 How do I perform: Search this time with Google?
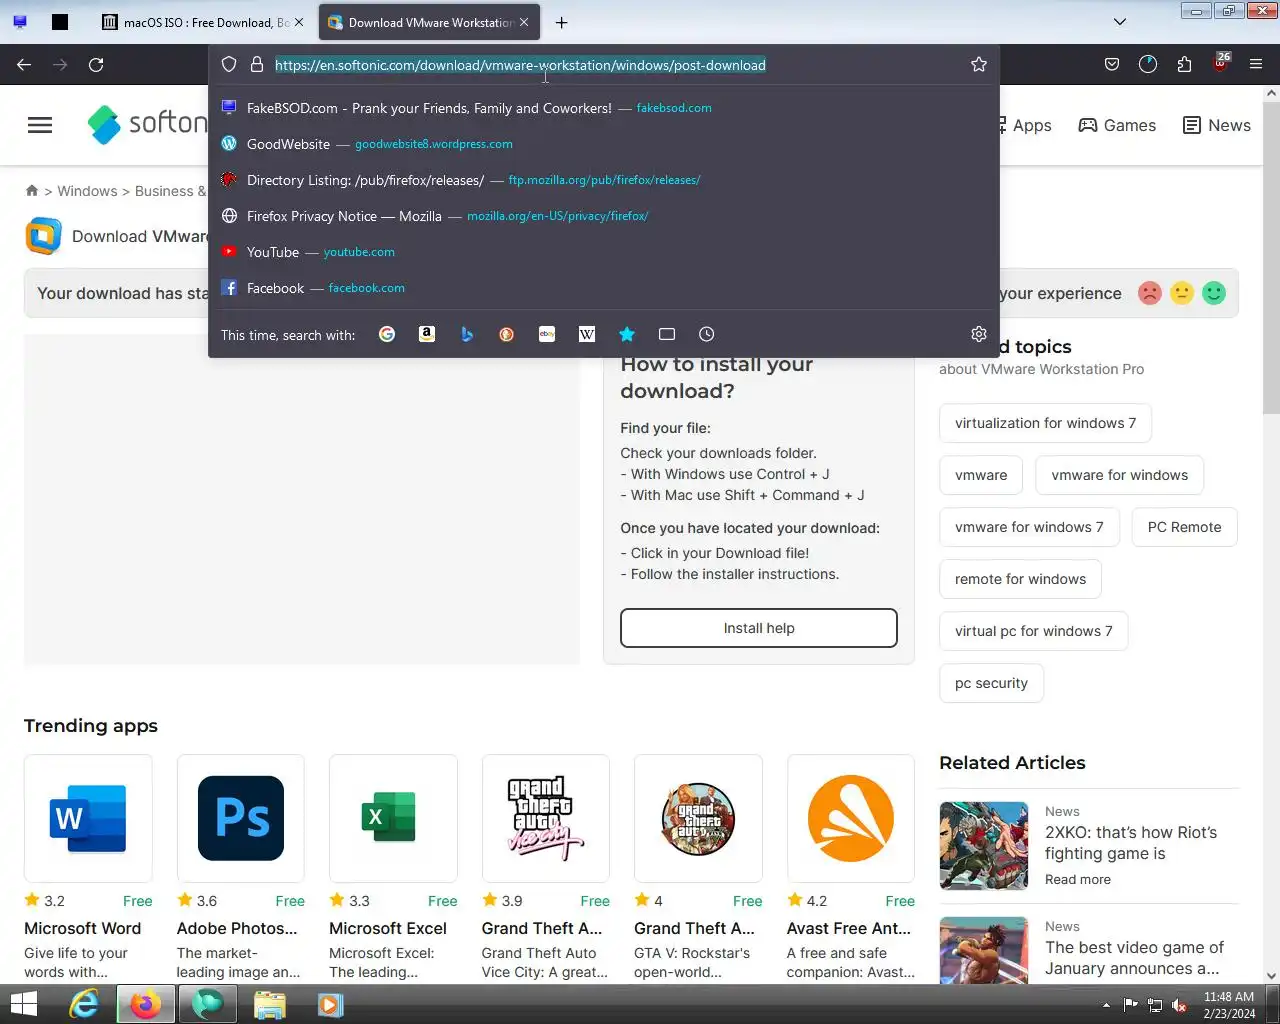coord(387,334)
